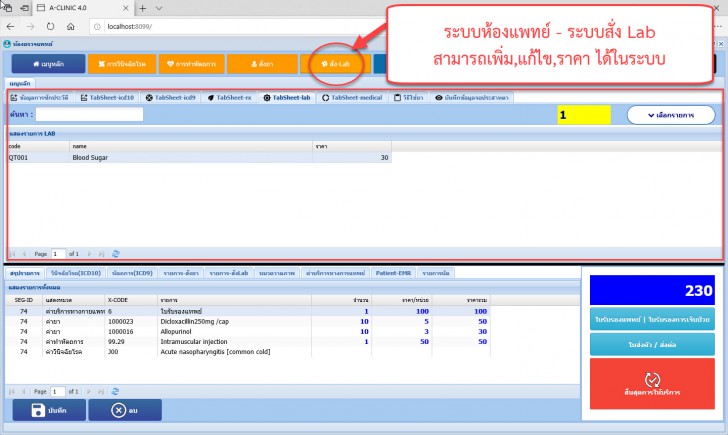The height and width of the screenshot is (435, 728).
Task: Switch to the TabSheet-icd10 tab
Action: coord(107,97)
